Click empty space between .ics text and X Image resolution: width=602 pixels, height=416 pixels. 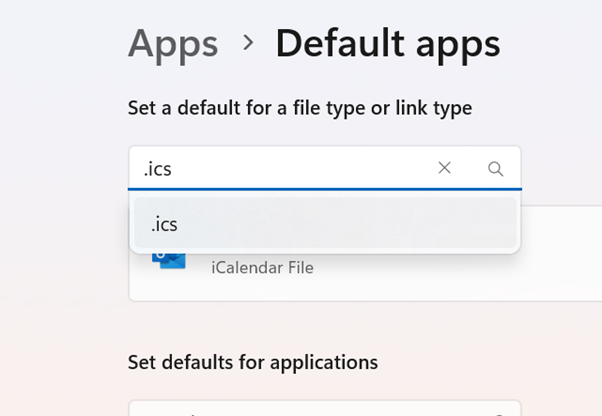[x=300, y=168]
